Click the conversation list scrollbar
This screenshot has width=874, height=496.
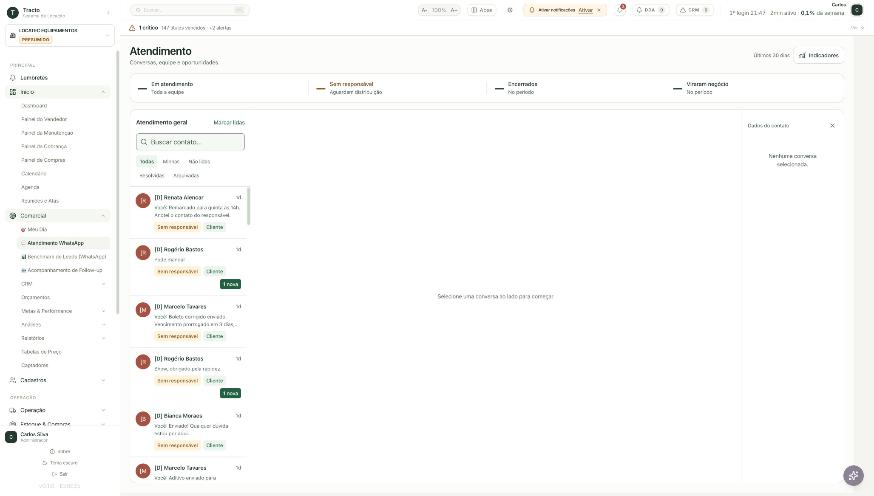[x=248, y=206]
